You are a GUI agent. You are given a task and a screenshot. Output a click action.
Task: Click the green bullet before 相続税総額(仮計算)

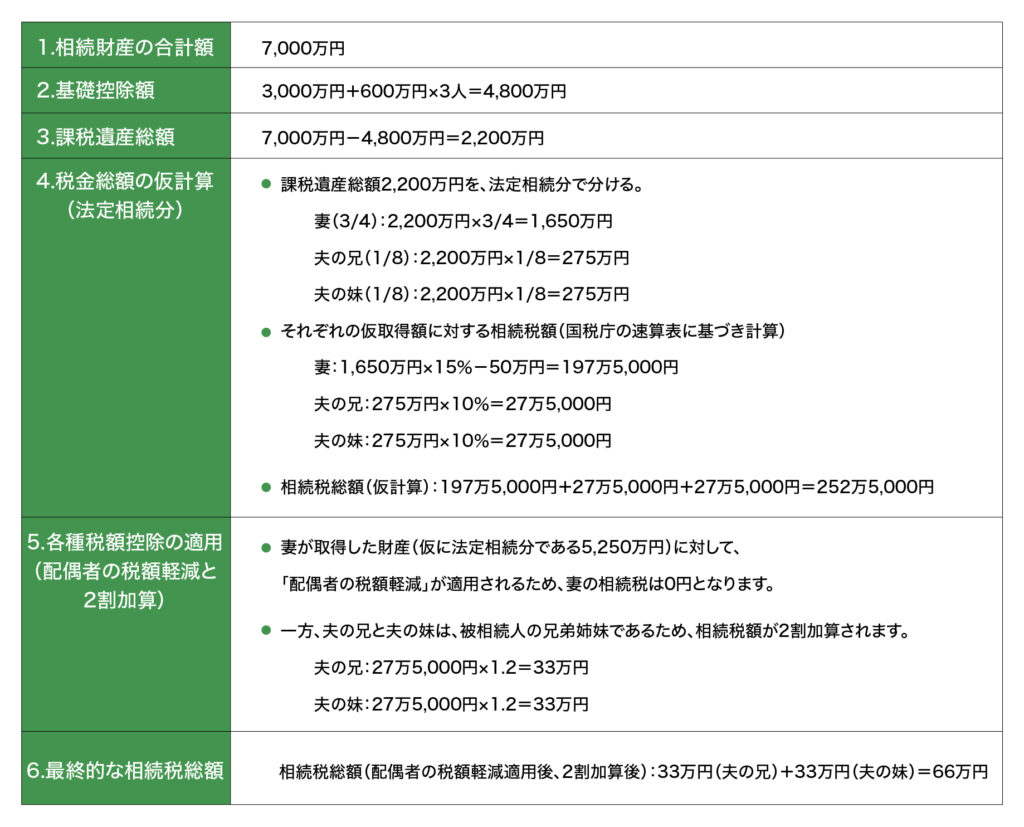pos(266,487)
